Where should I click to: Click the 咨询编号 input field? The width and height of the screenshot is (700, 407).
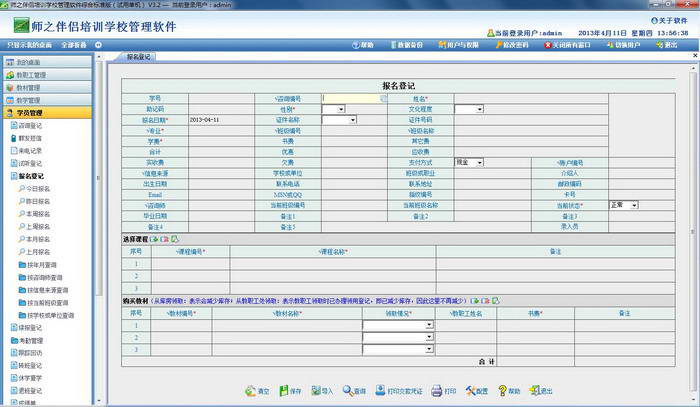point(350,99)
